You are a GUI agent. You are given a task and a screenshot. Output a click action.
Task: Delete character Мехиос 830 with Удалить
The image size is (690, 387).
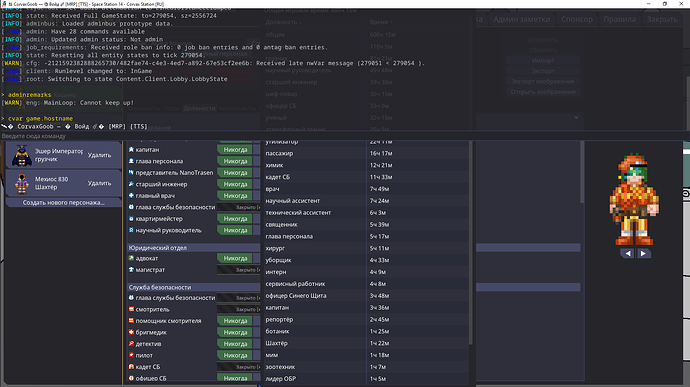point(99,183)
